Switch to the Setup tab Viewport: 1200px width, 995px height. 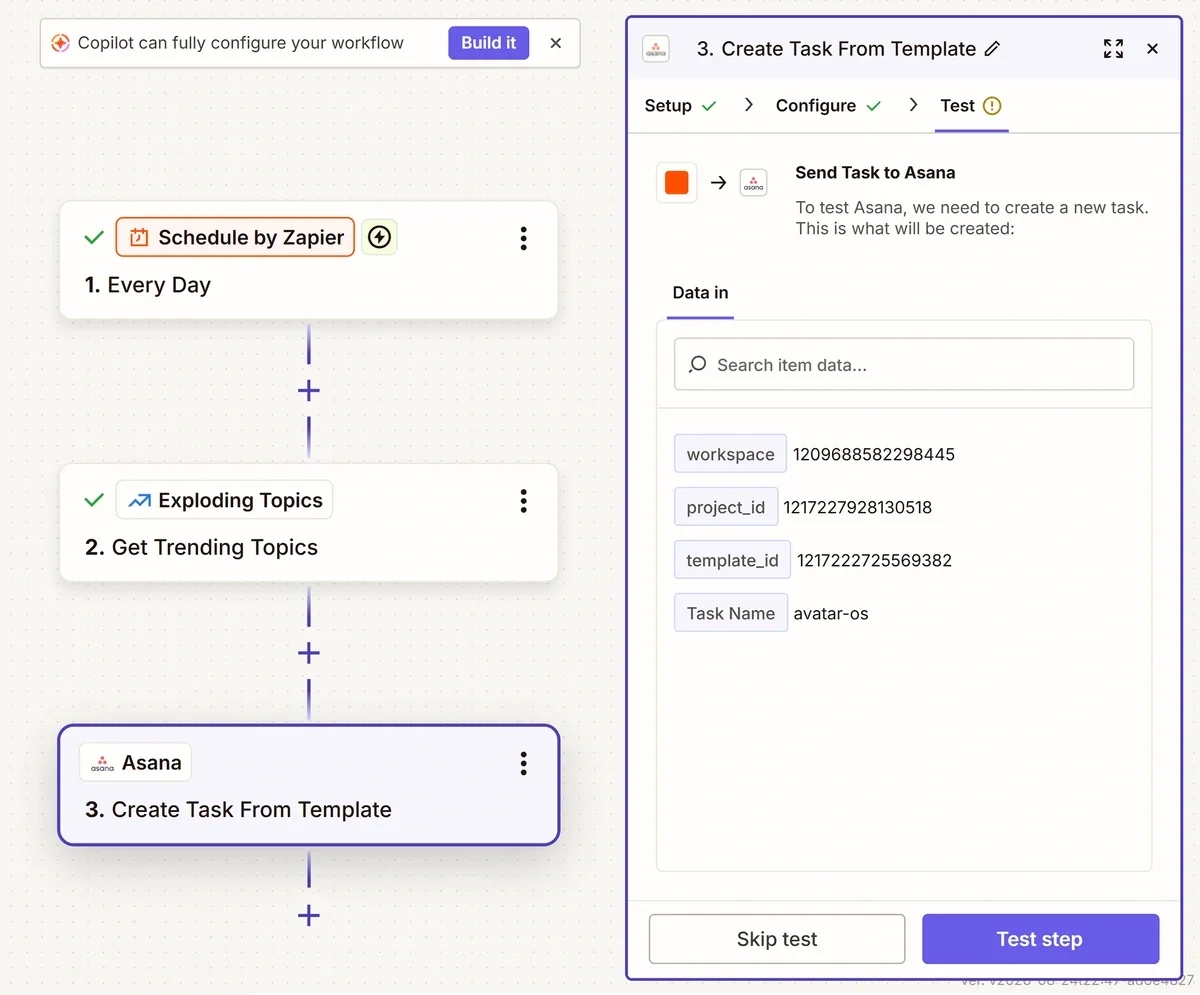(681, 106)
